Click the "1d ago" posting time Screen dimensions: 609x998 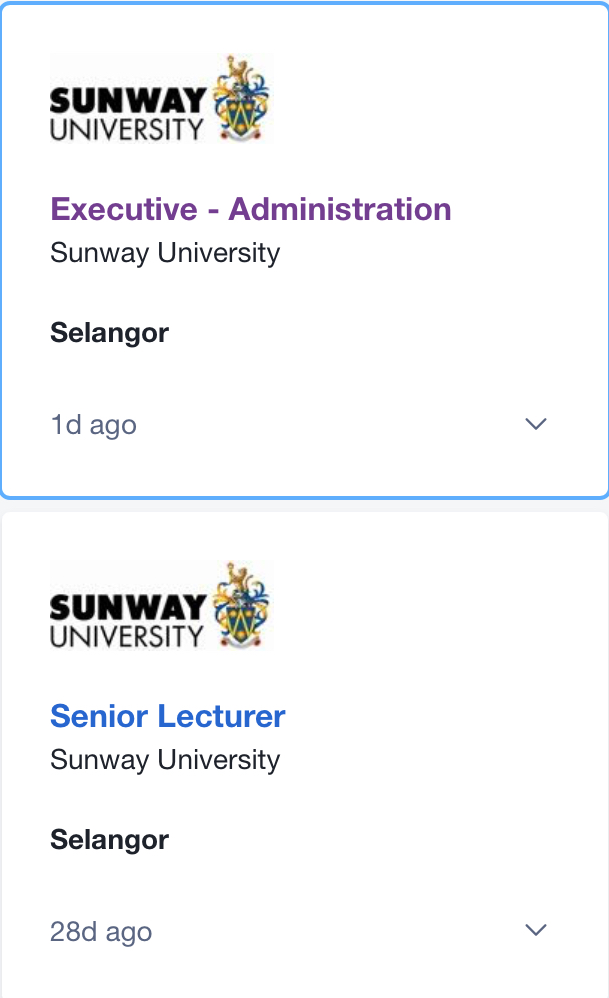[x=93, y=425]
